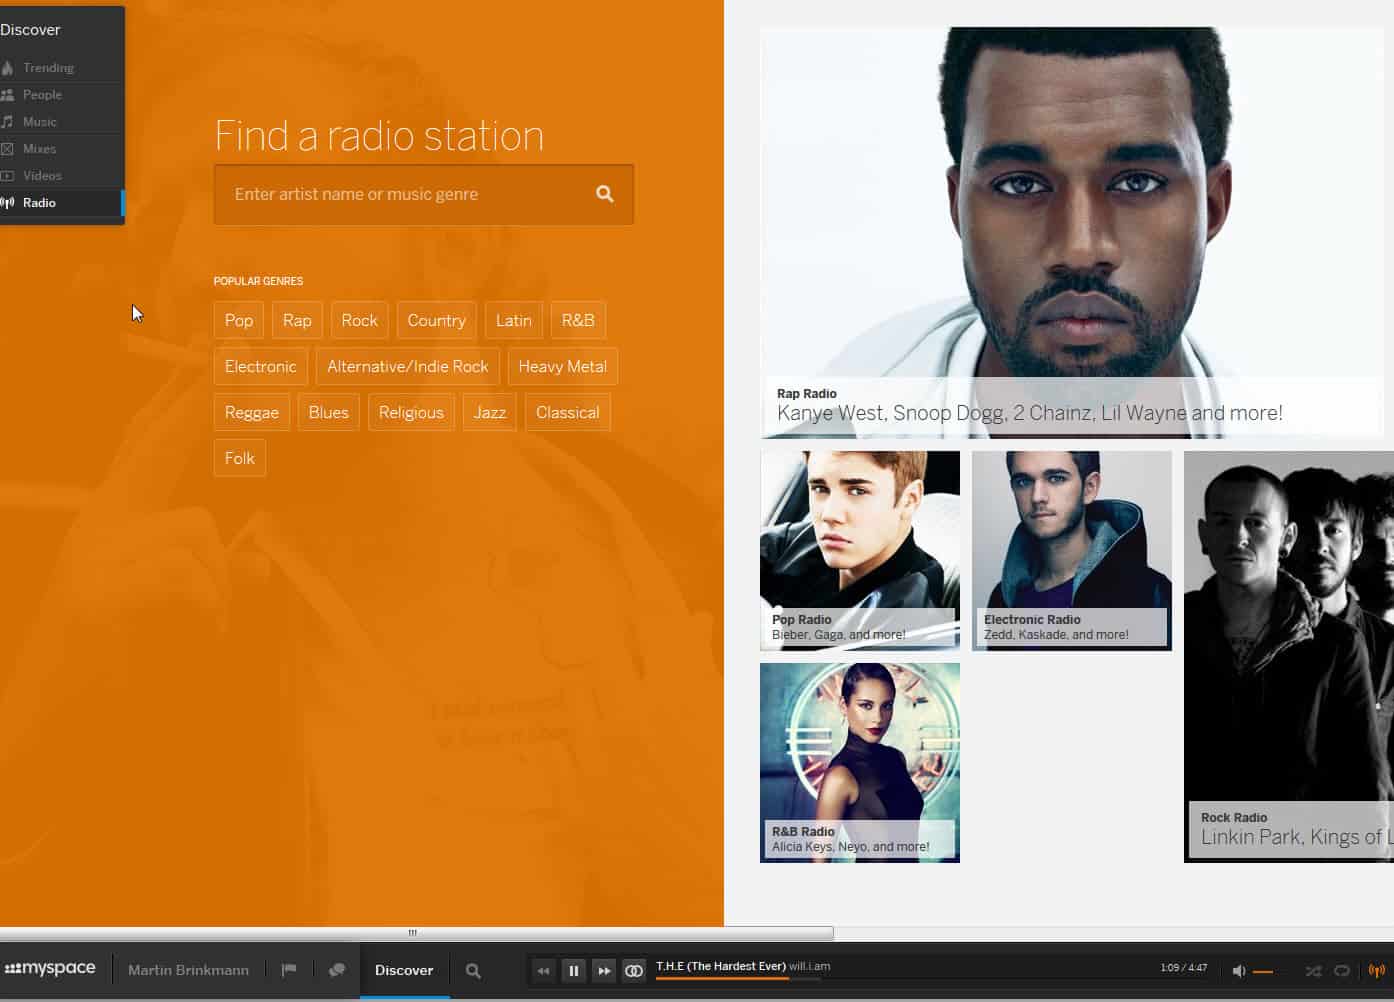Click the myspace logo in bottom bar

50,969
